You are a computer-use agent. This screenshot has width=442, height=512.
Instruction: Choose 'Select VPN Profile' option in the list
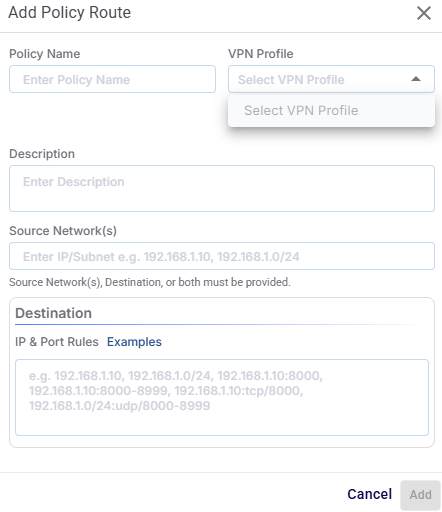point(331,111)
